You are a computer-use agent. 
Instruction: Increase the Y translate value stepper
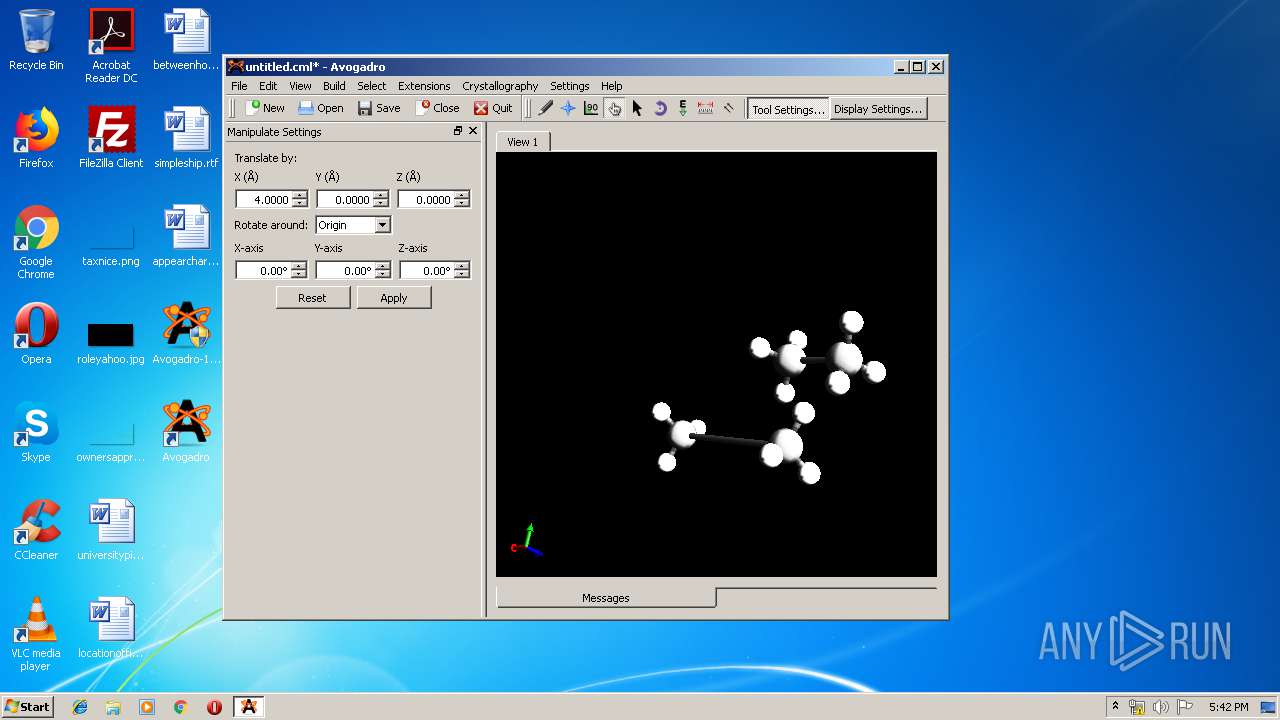point(381,196)
